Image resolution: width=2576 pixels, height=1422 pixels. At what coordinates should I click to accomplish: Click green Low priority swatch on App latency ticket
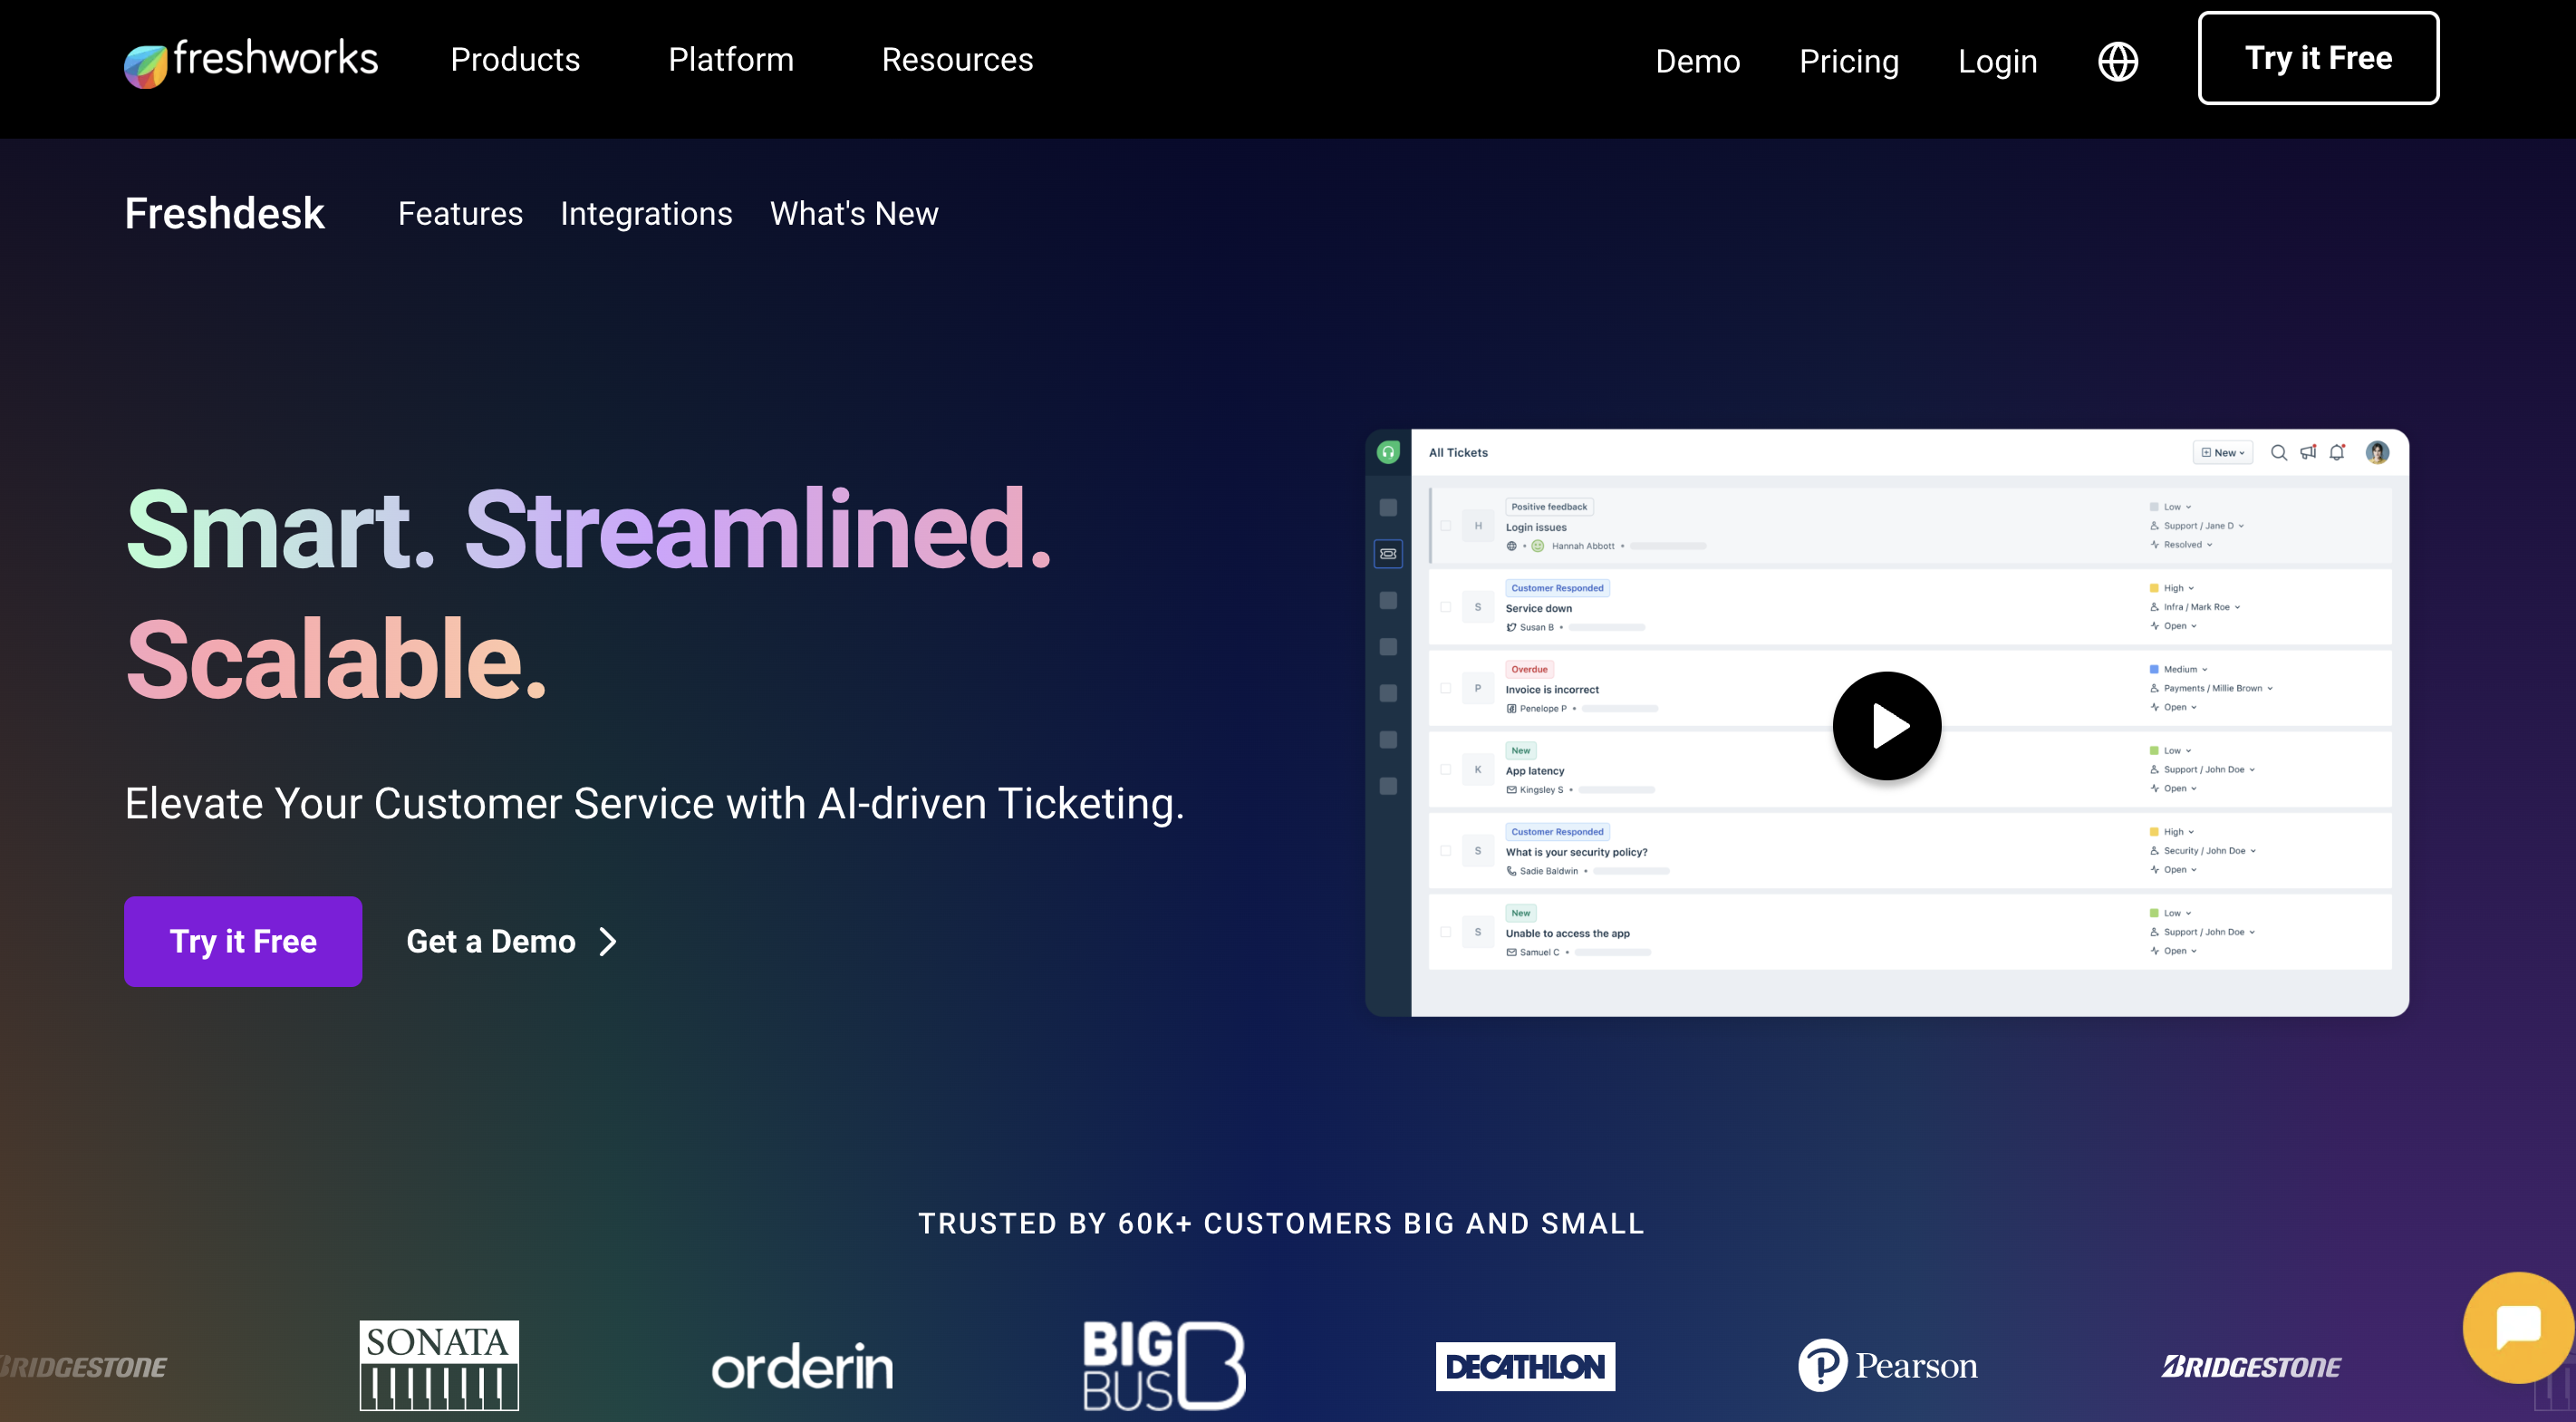tap(2153, 750)
